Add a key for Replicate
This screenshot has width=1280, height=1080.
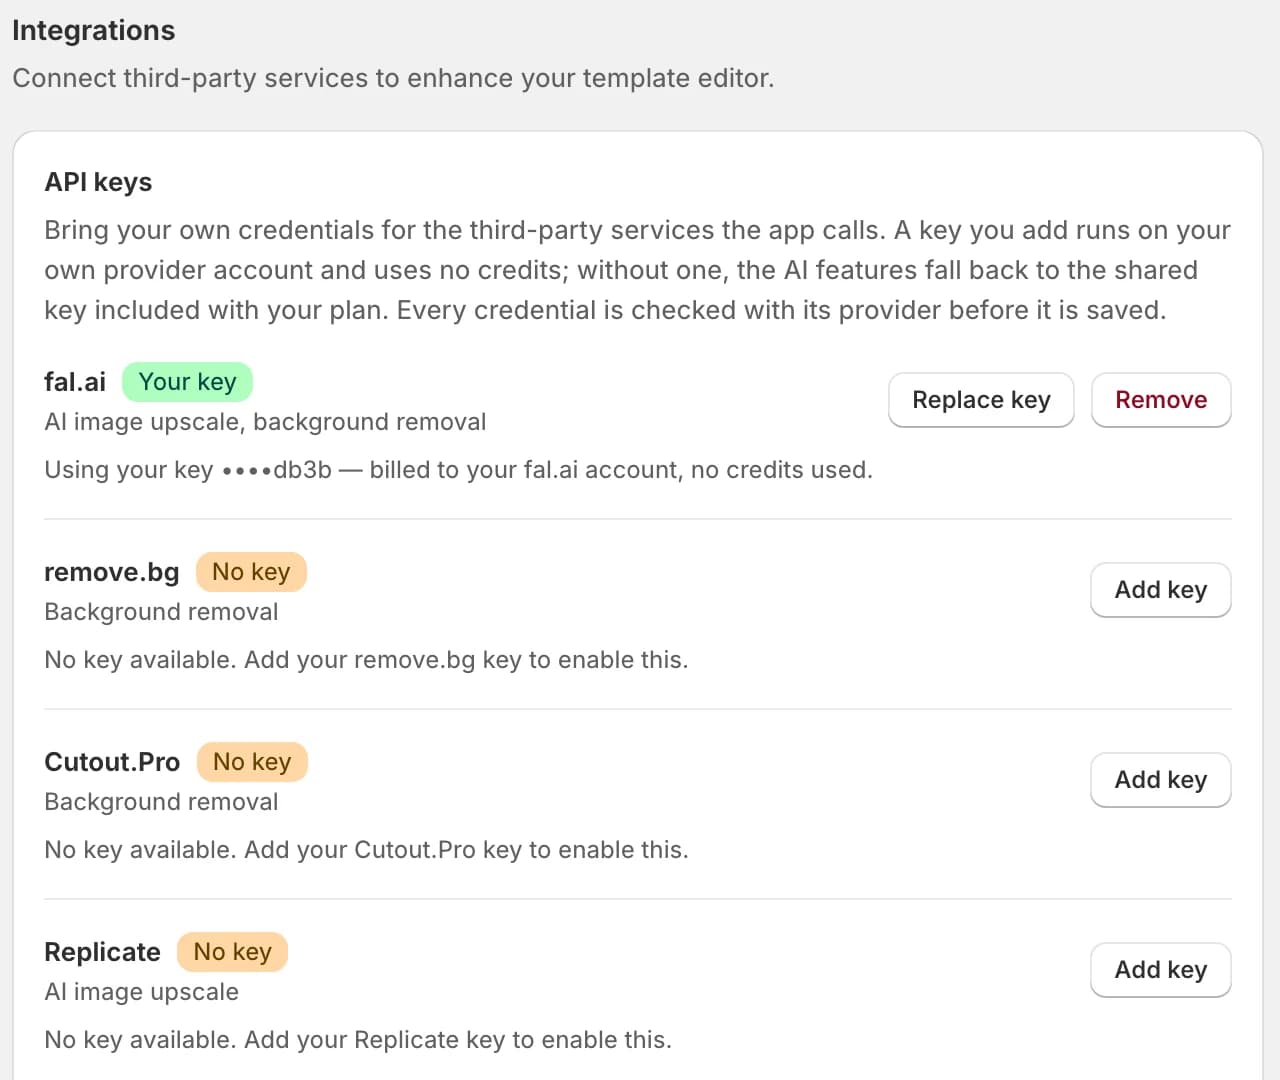[x=1161, y=970]
